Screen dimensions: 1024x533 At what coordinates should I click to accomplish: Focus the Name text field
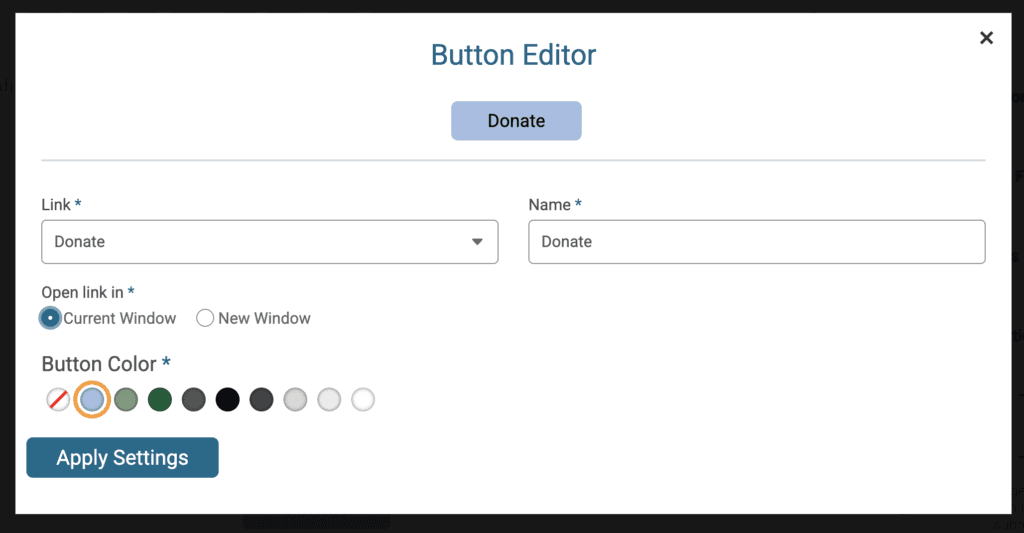point(757,242)
